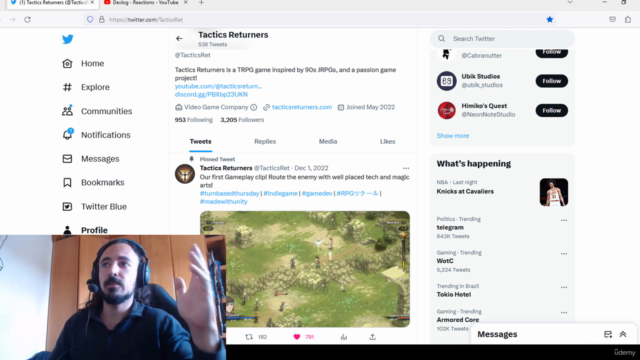Viewport: 640px width, 360px height.
Task: Compose new message in Messages drawer
Action: tap(608, 334)
